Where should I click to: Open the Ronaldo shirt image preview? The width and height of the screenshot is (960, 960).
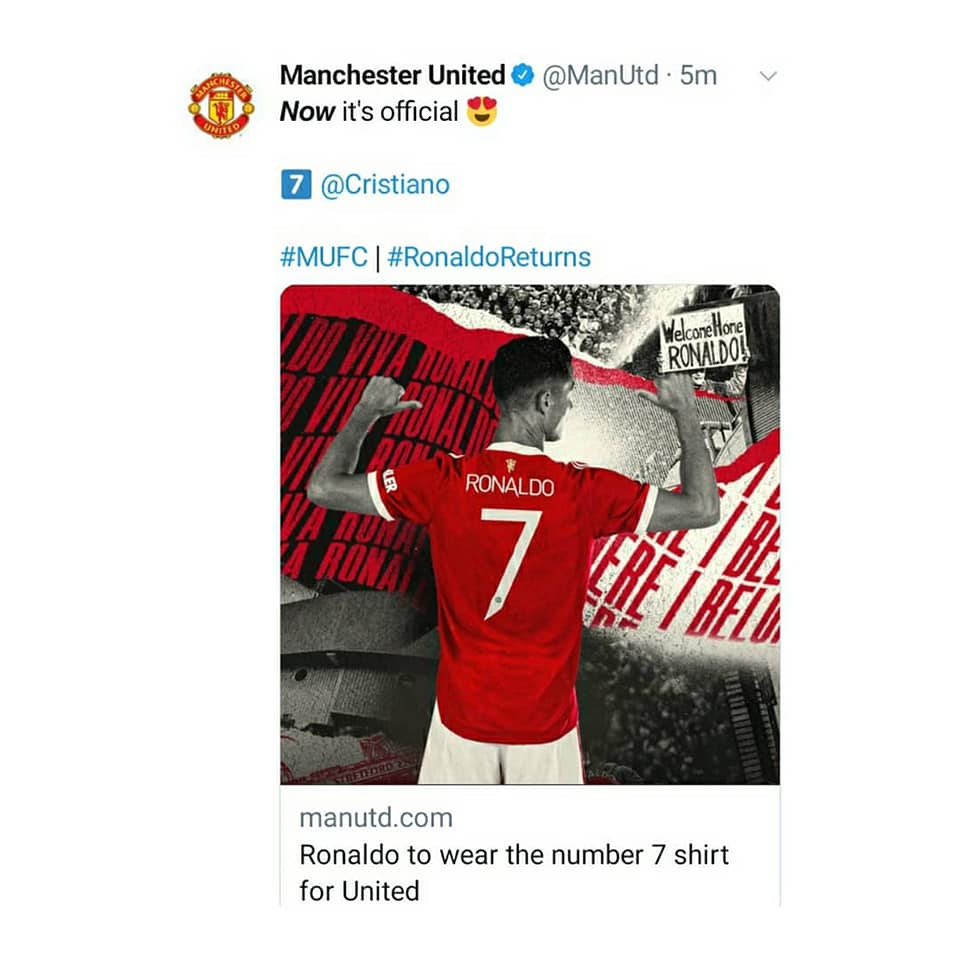[x=530, y=534]
